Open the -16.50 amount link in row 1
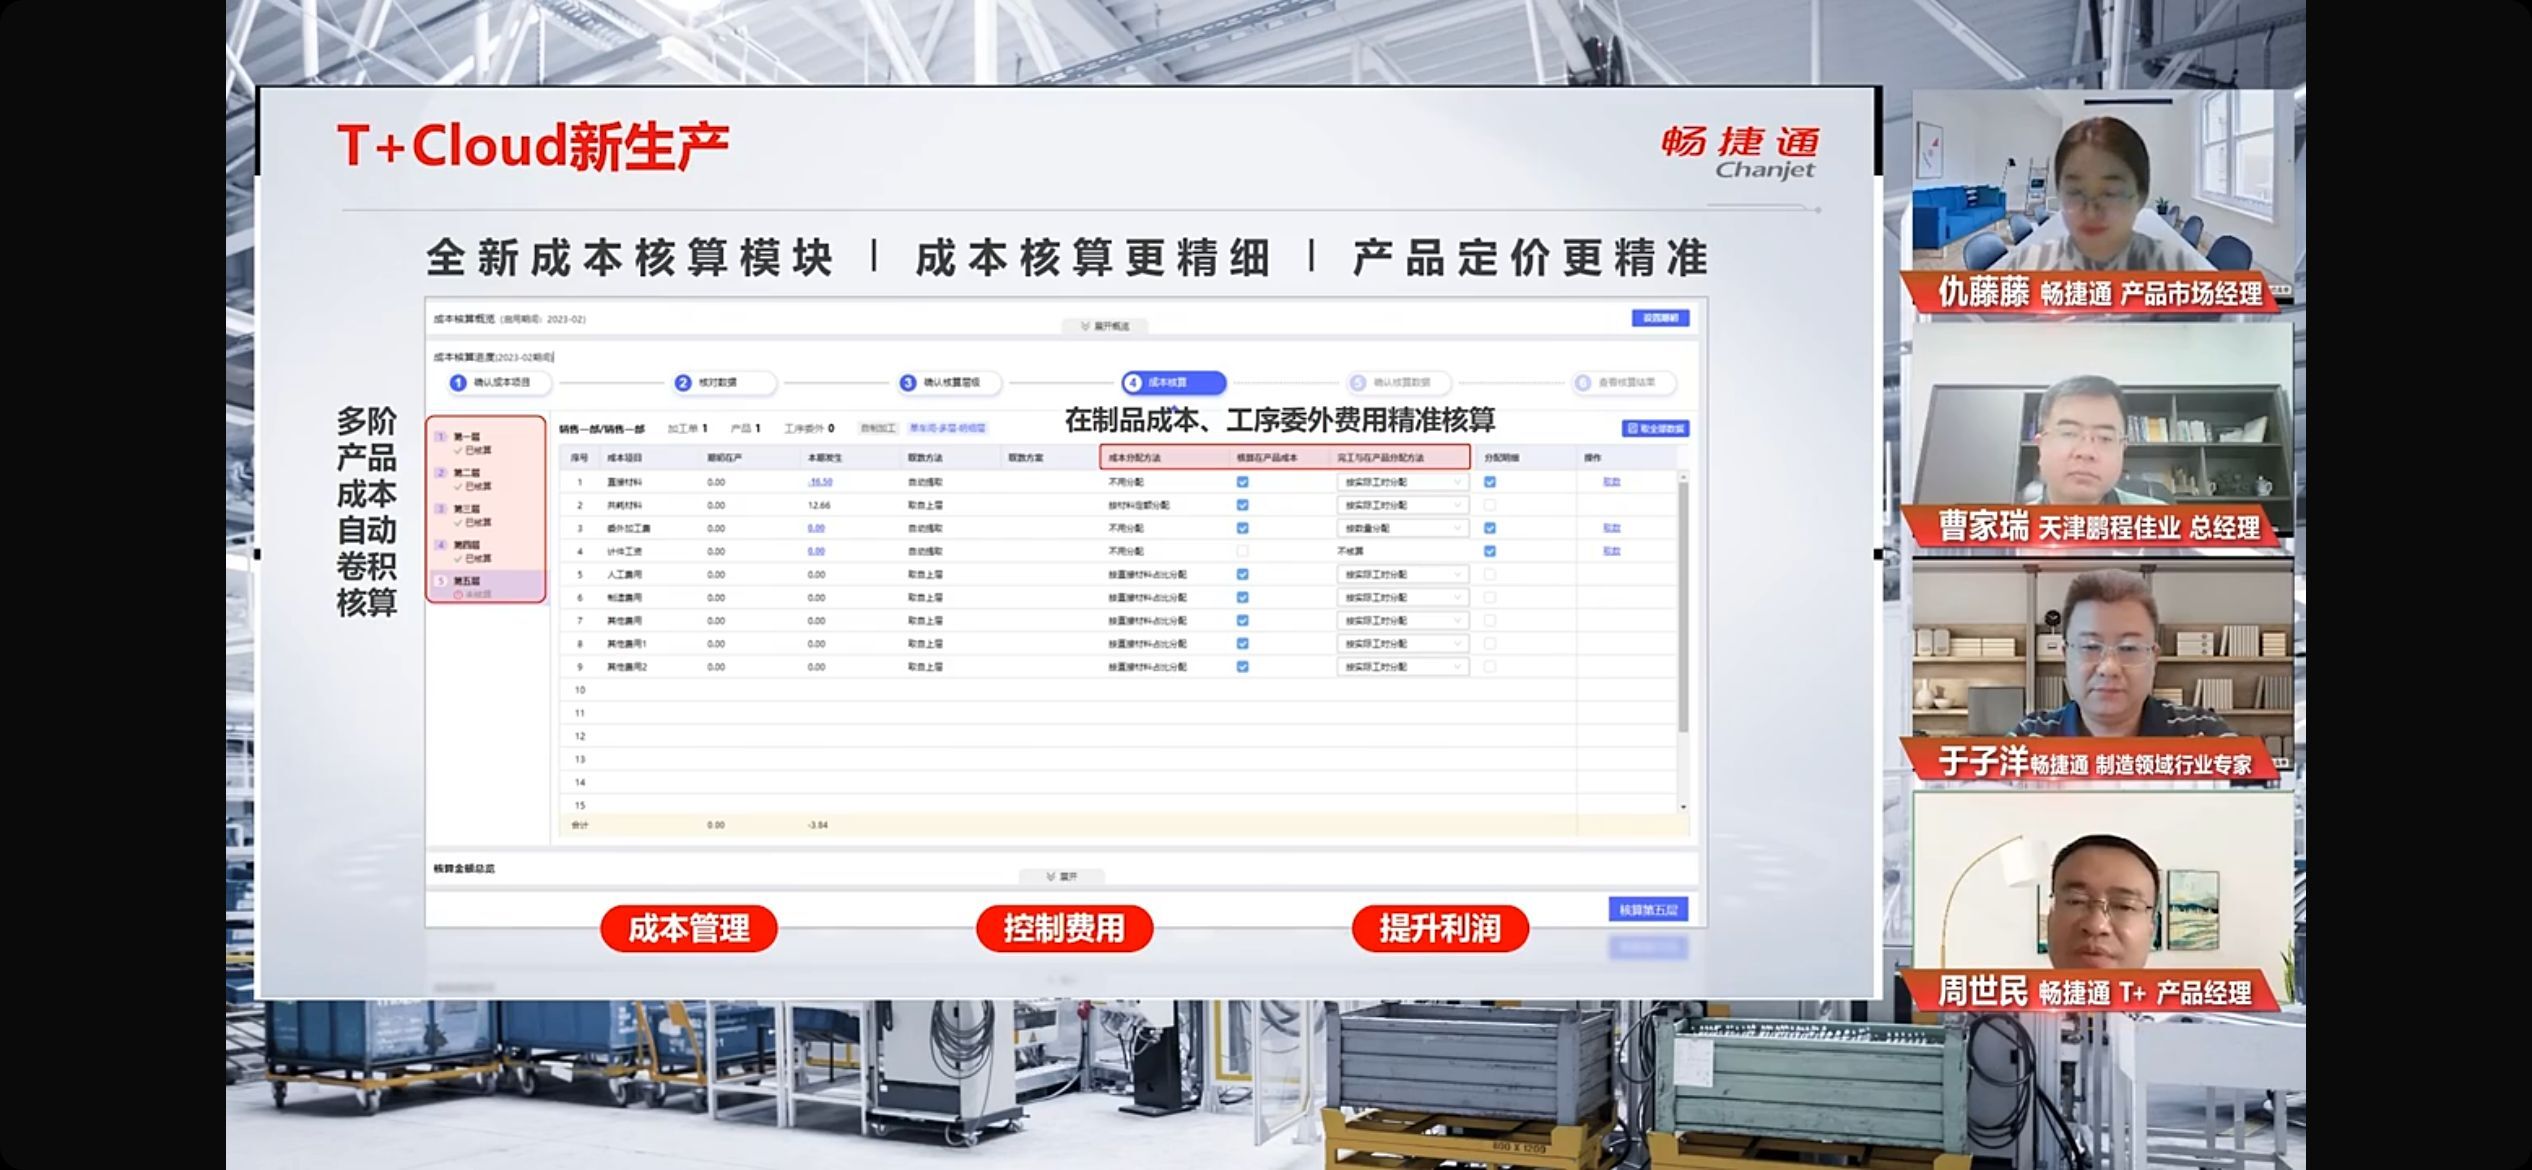 click(820, 482)
